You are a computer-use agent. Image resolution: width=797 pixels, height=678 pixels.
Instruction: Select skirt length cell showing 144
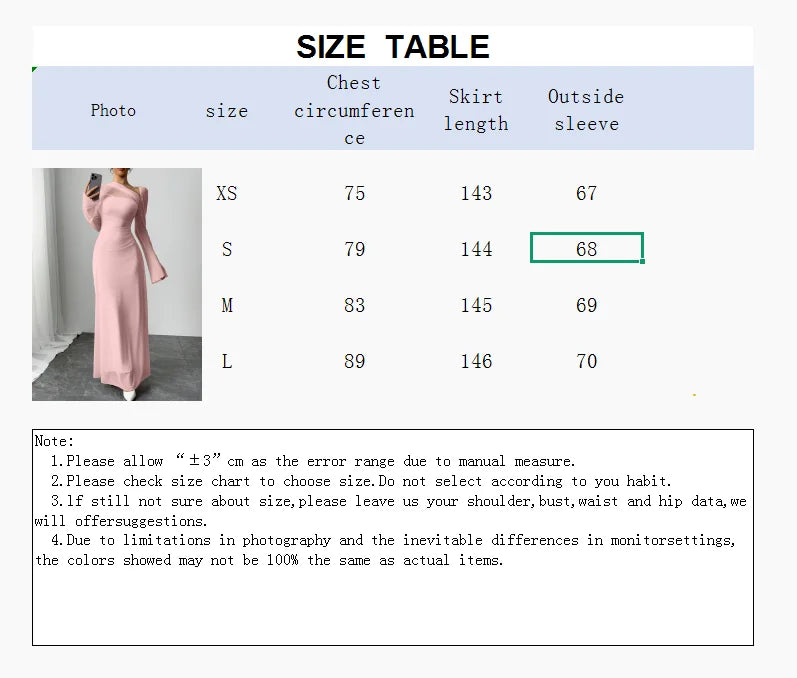point(476,249)
